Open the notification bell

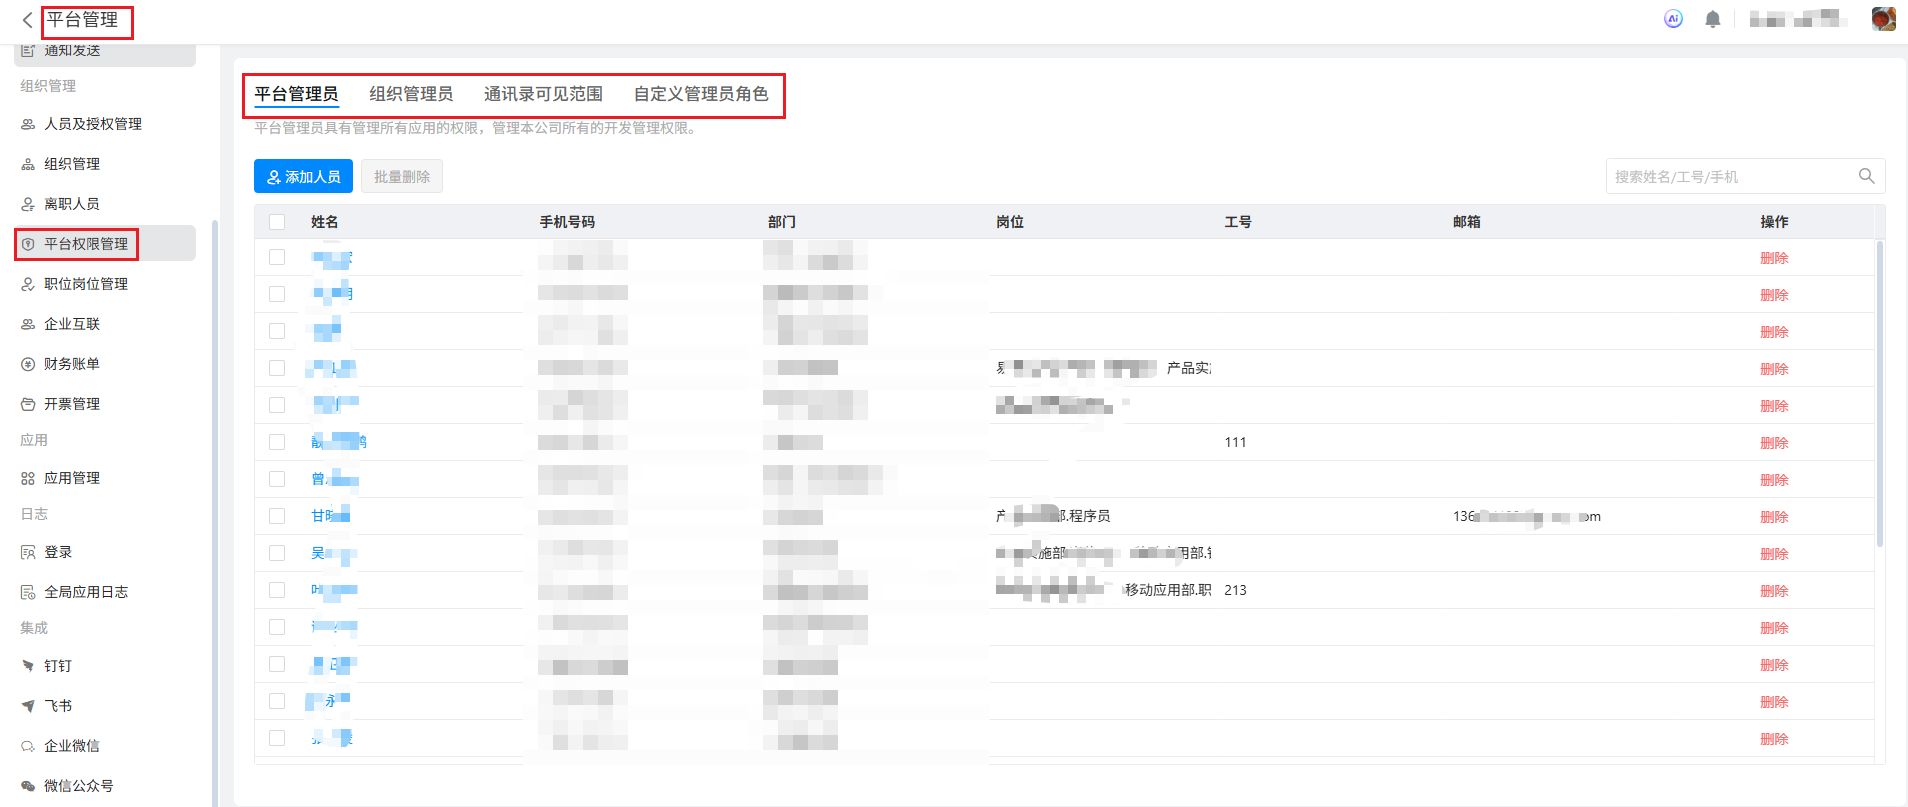coord(1712,19)
